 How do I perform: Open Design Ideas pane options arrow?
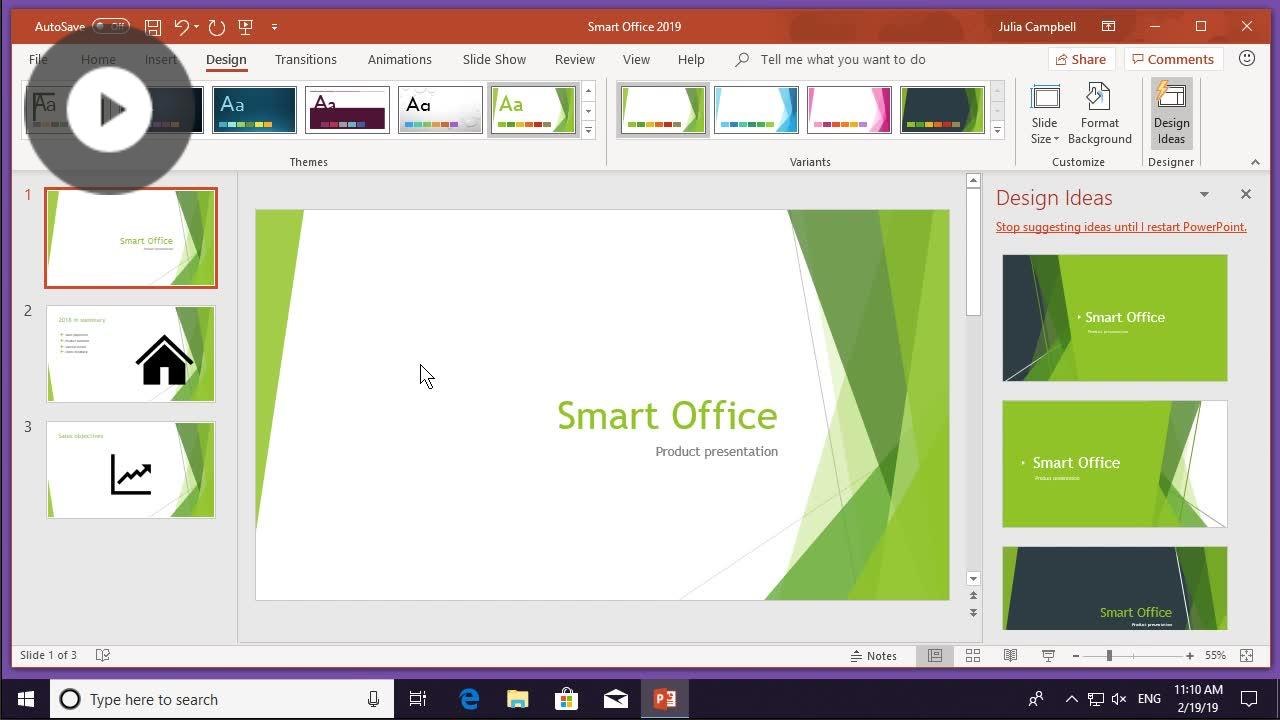point(1204,195)
